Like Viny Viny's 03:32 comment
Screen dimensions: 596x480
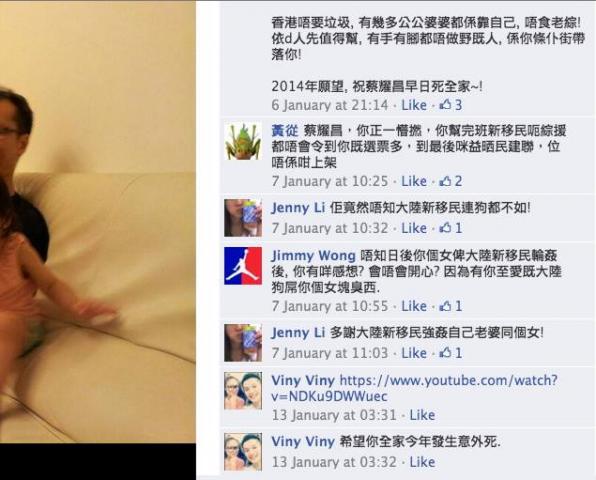[x=422, y=462]
